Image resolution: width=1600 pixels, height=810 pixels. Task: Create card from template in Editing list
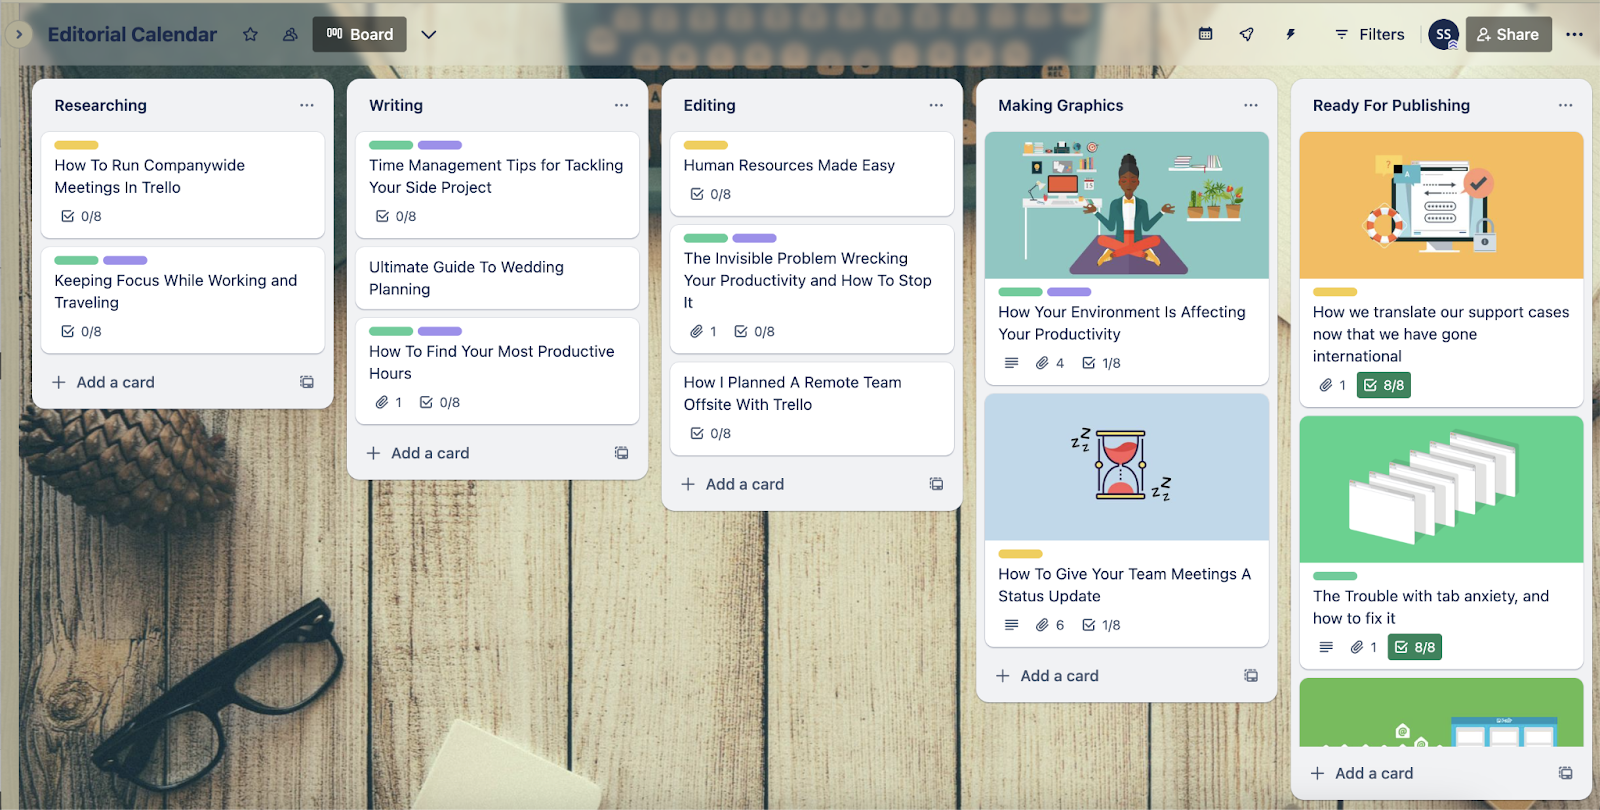pyautogui.click(x=936, y=484)
